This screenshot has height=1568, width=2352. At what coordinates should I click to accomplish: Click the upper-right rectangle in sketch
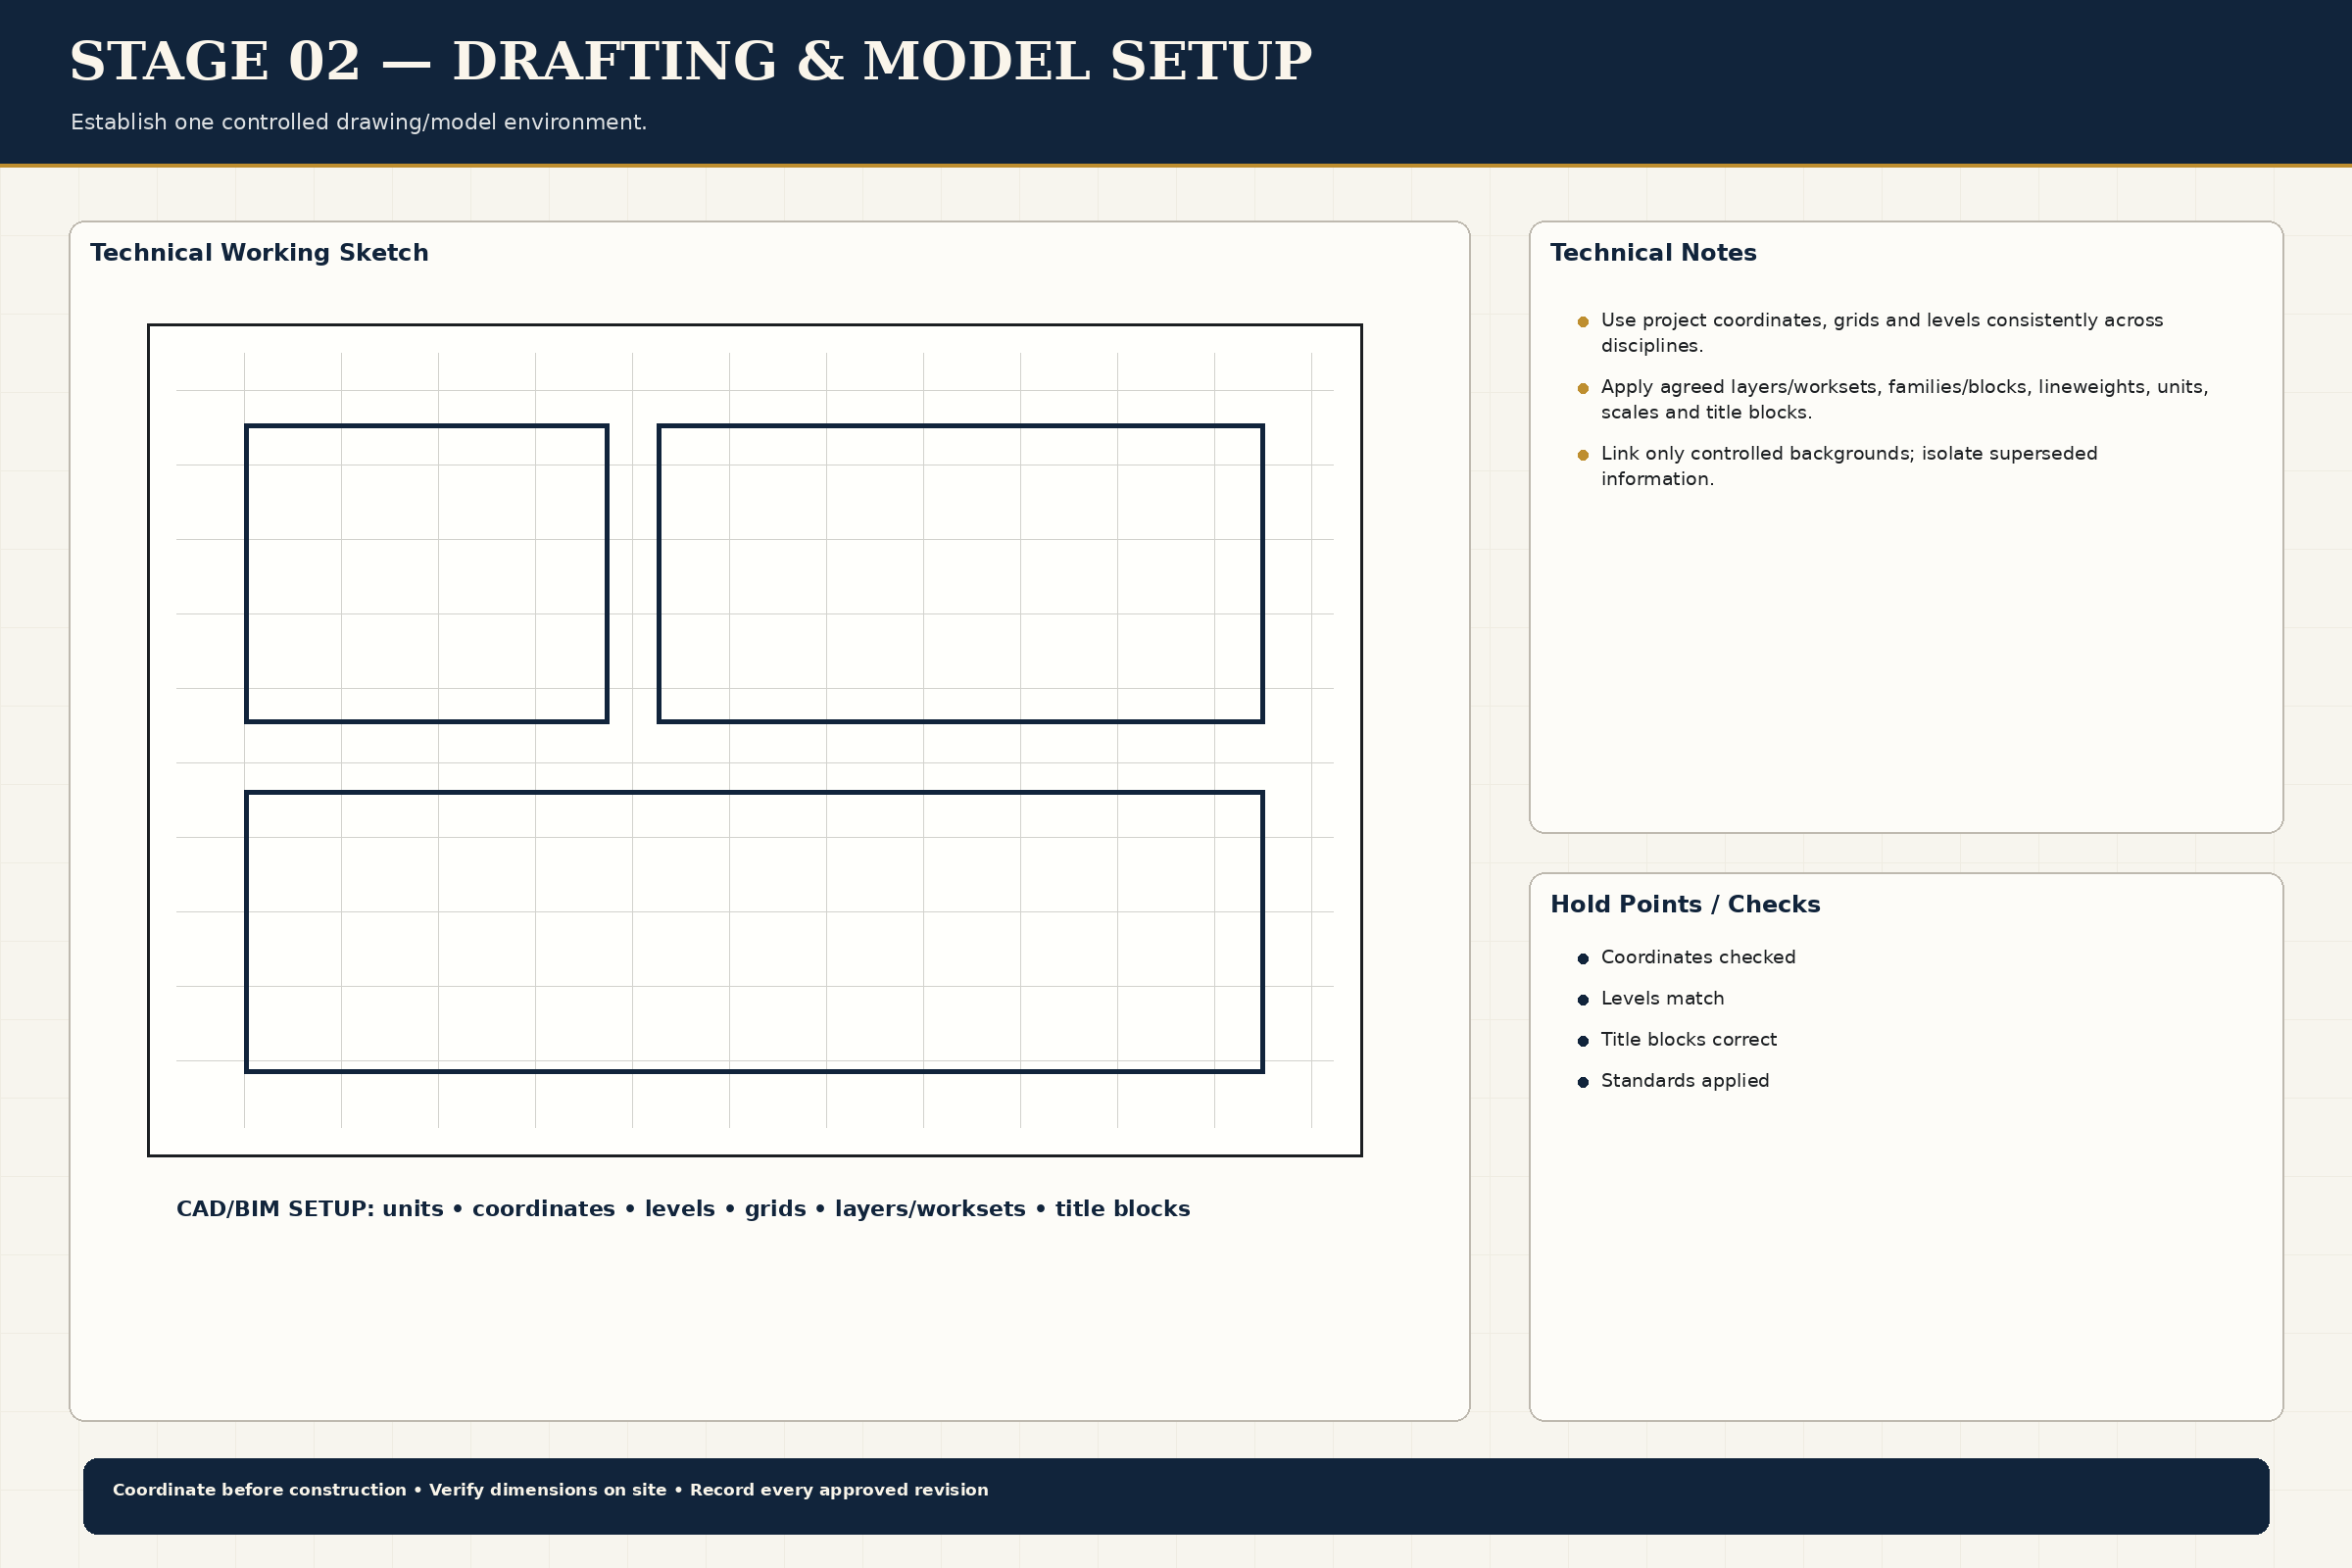click(961, 573)
